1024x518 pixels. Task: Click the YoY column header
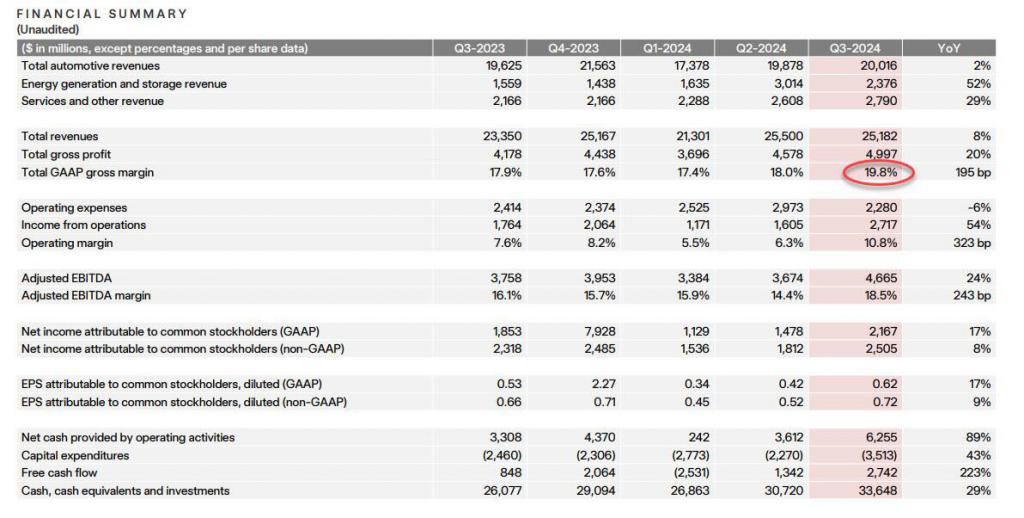[x=949, y=48]
